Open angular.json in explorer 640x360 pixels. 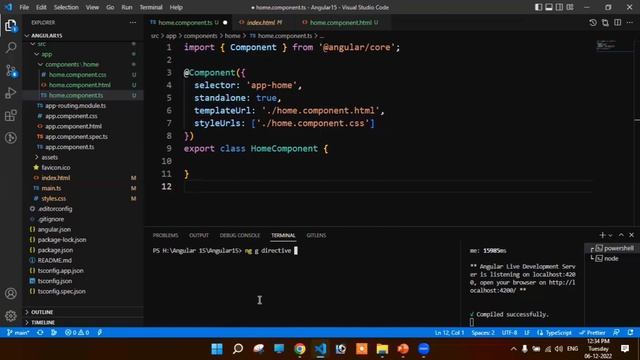pyautogui.click(x=54, y=229)
